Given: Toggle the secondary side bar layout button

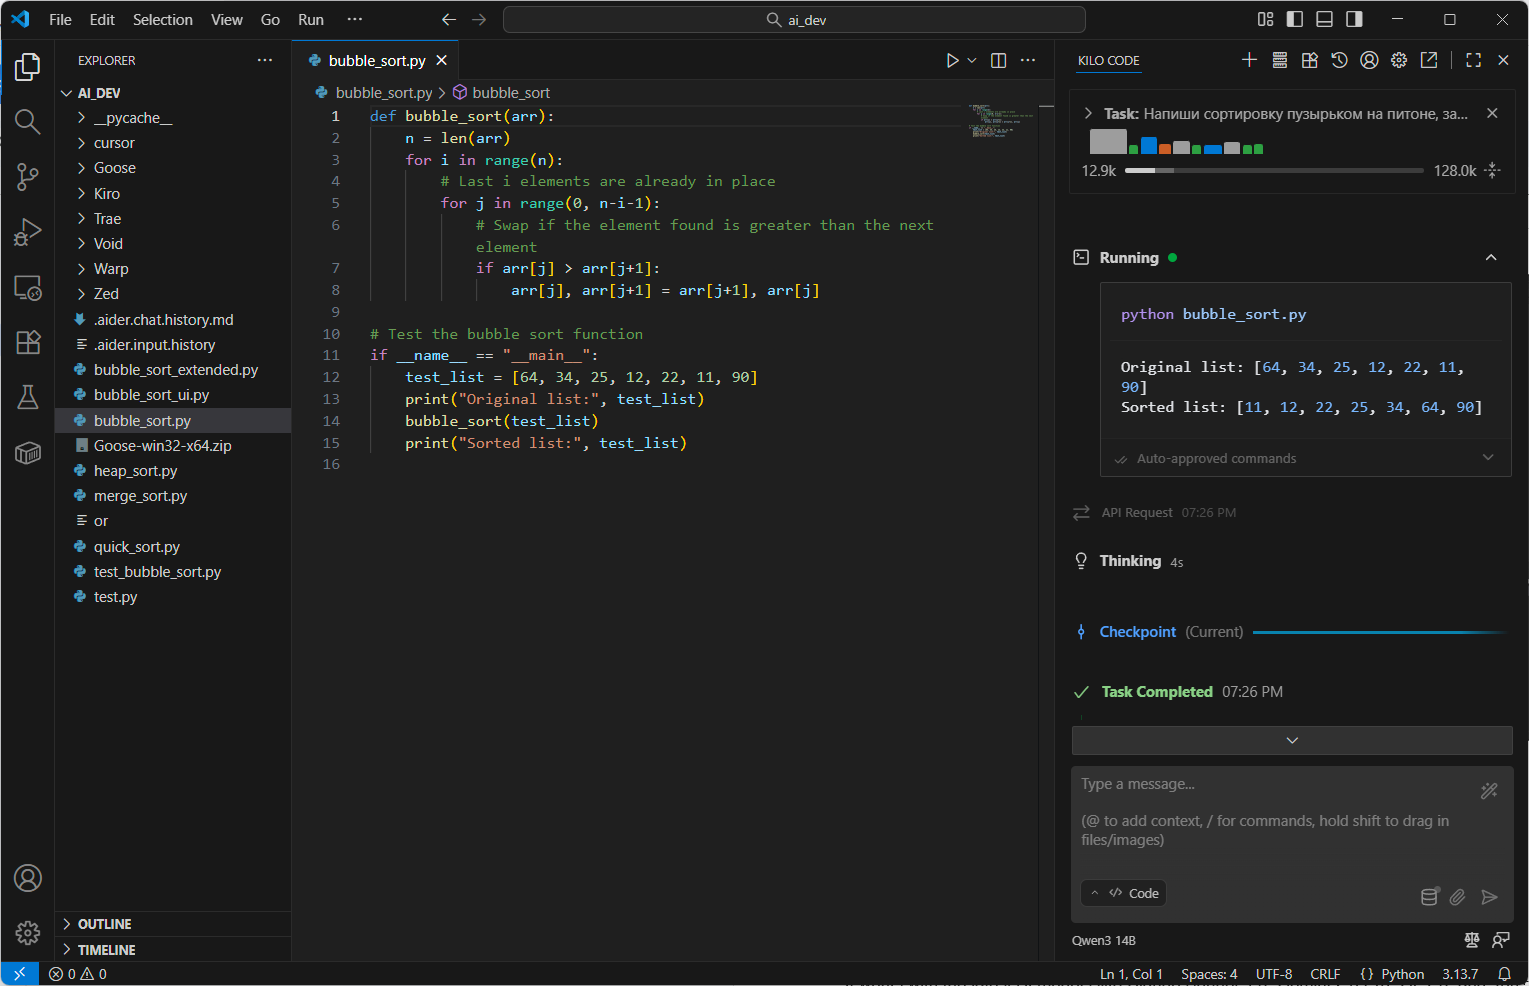Looking at the screenshot, I should pos(1354,19).
